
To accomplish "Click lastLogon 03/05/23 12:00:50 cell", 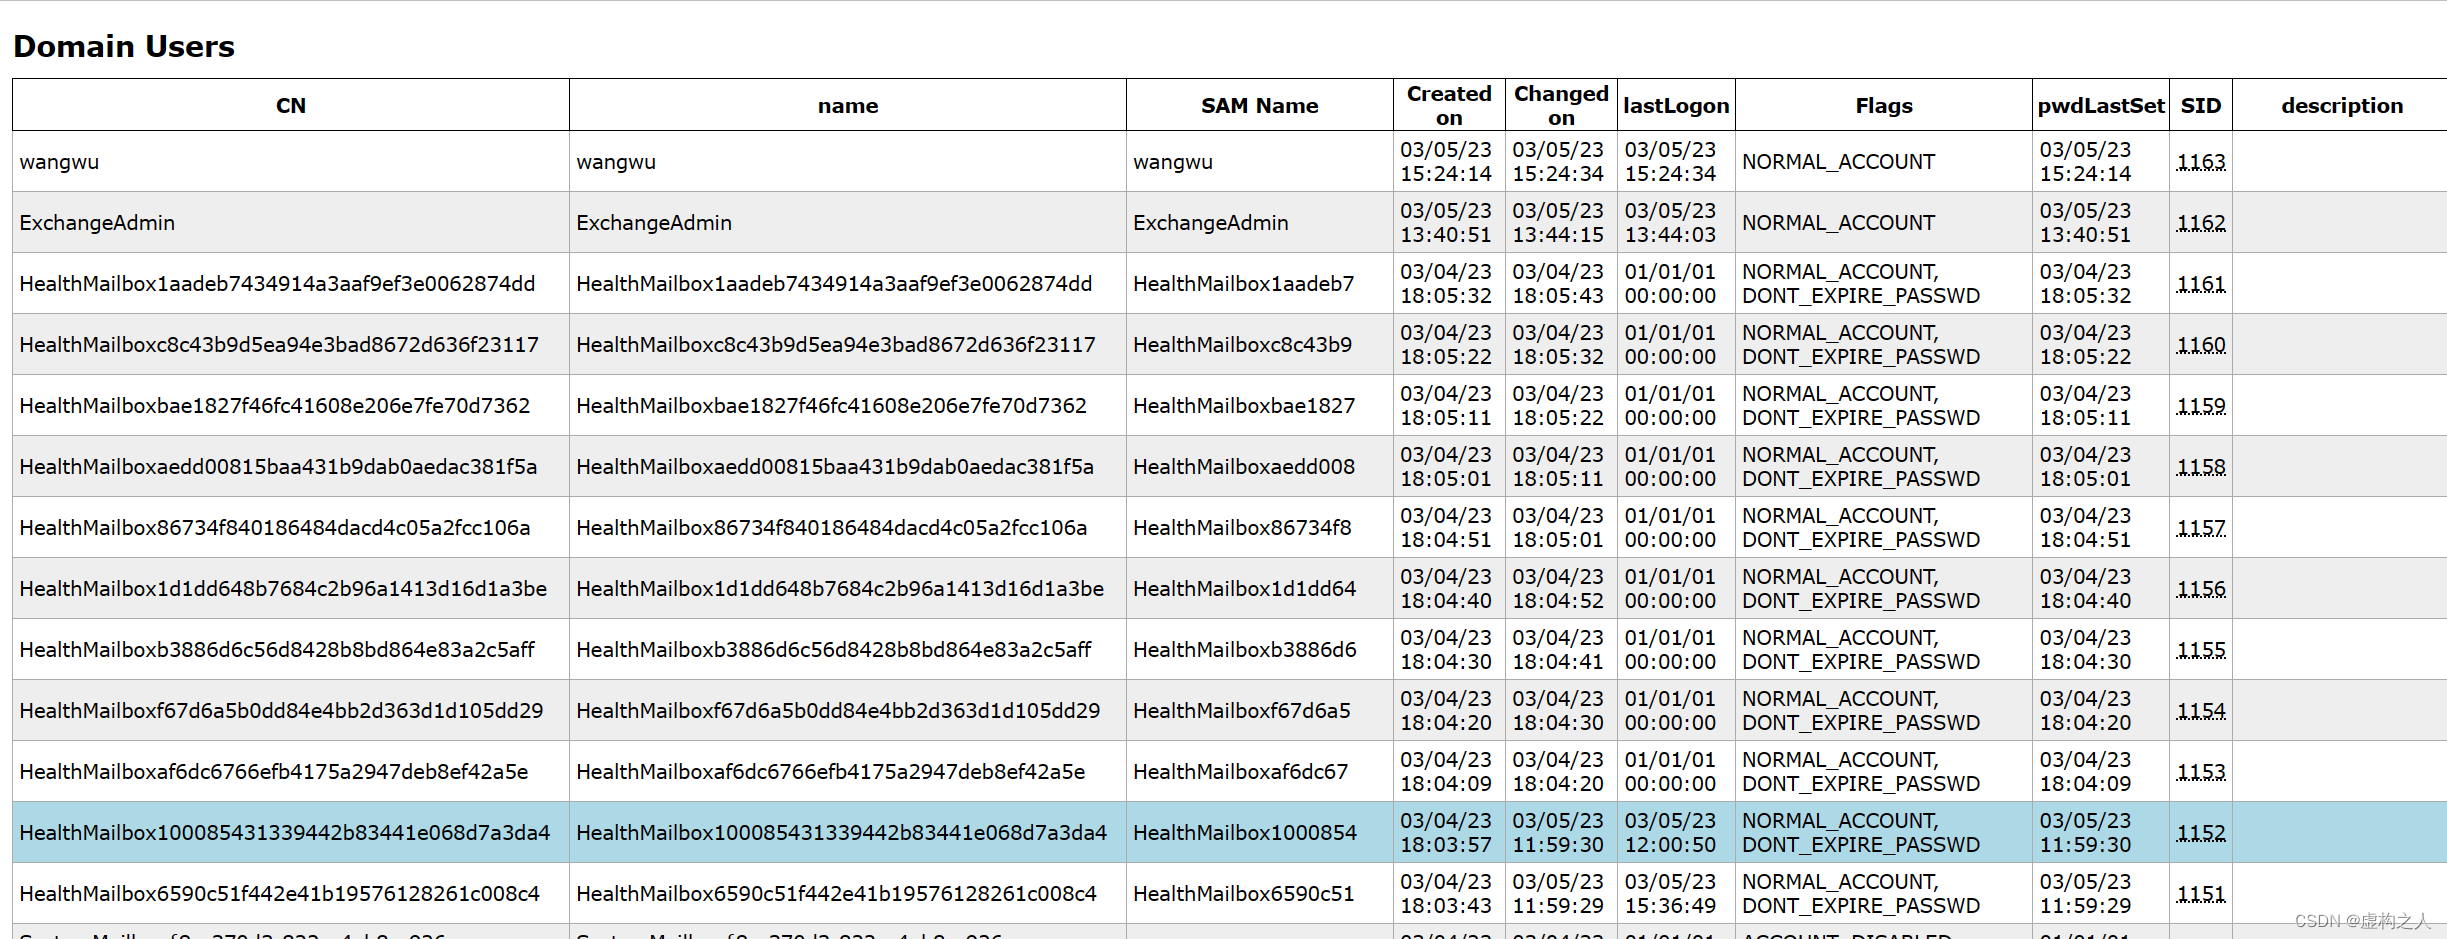I will tap(1676, 832).
